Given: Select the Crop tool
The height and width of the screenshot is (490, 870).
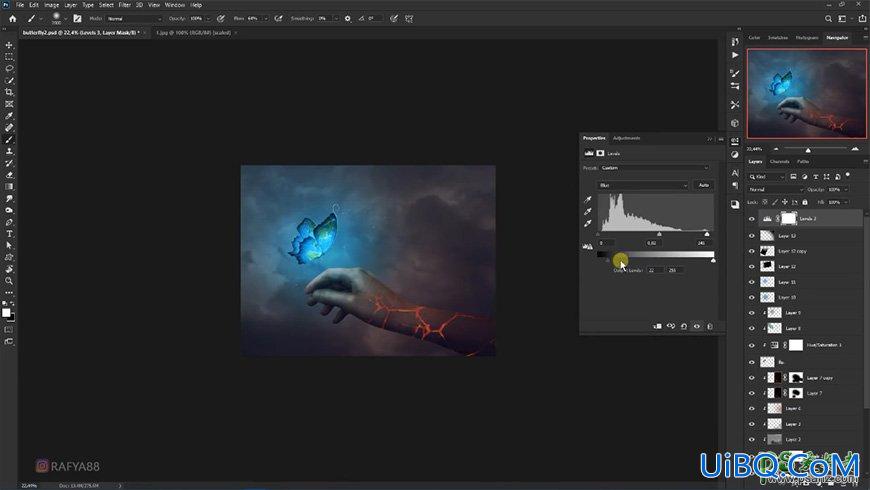Looking at the screenshot, I should click(x=9, y=92).
